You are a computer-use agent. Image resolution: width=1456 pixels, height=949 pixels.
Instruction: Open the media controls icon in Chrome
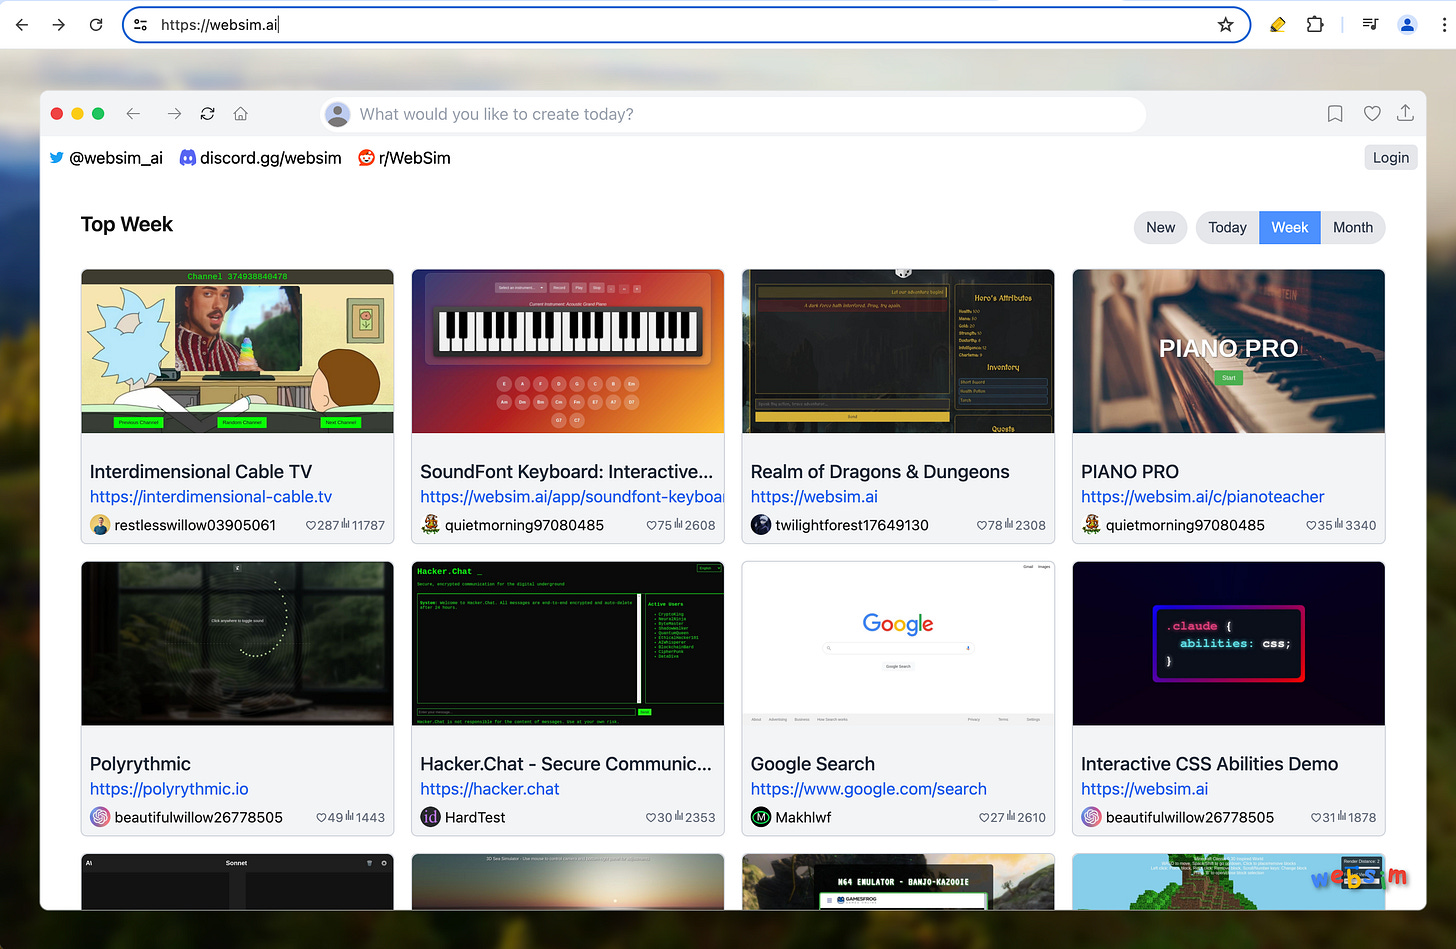point(1370,25)
